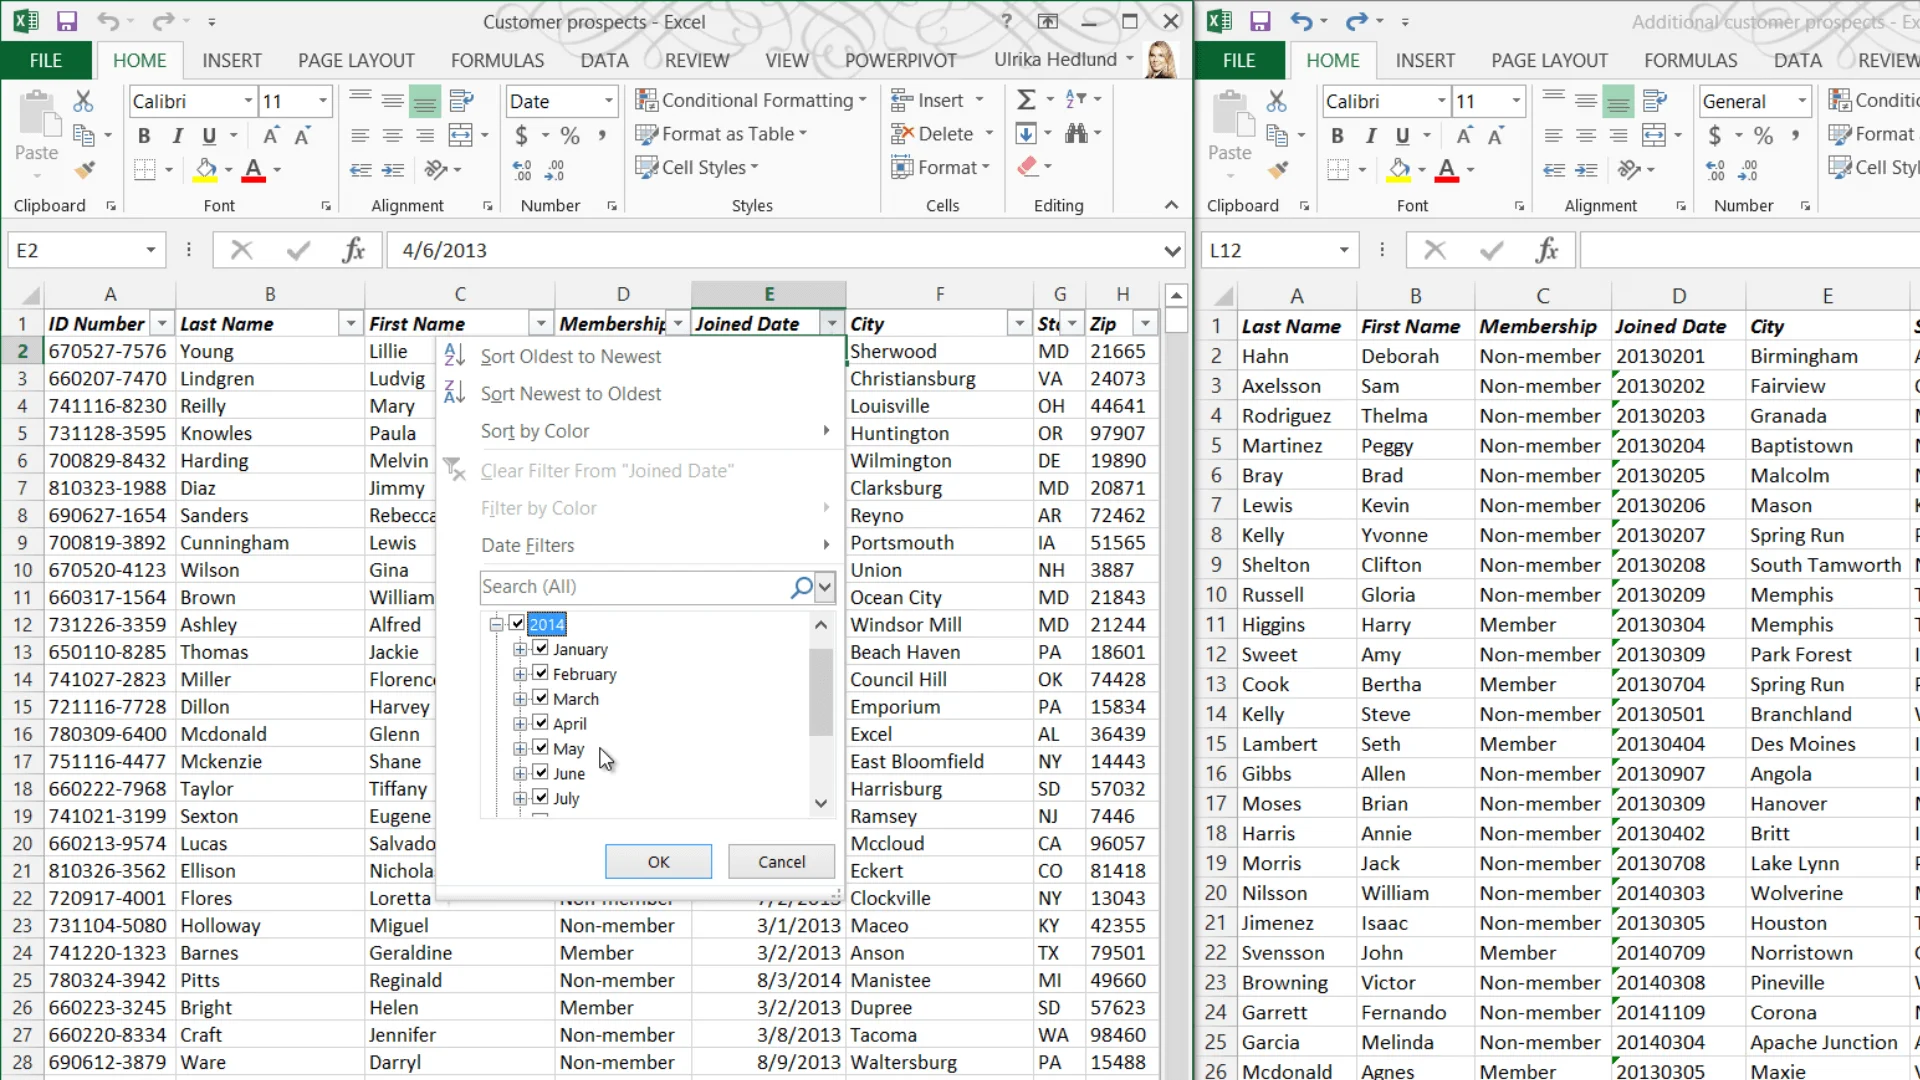Expand the January tree node
The image size is (1920, 1080).
[520, 649]
